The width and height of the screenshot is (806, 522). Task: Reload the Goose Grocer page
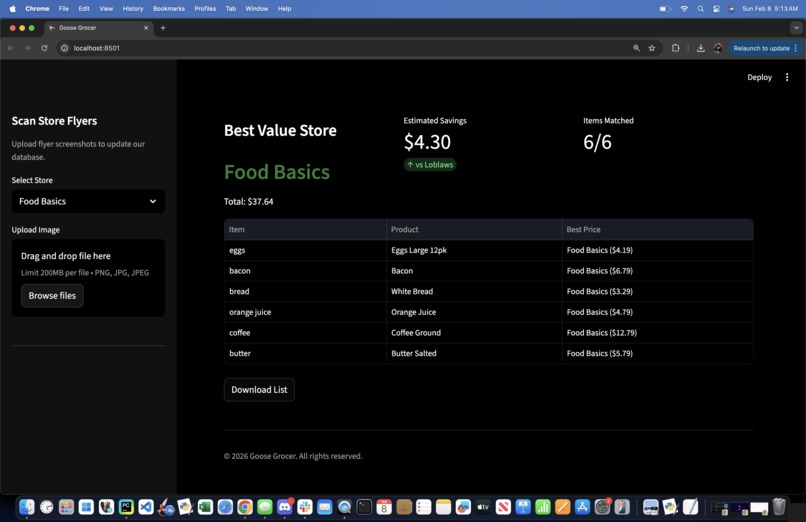coord(44,48)
